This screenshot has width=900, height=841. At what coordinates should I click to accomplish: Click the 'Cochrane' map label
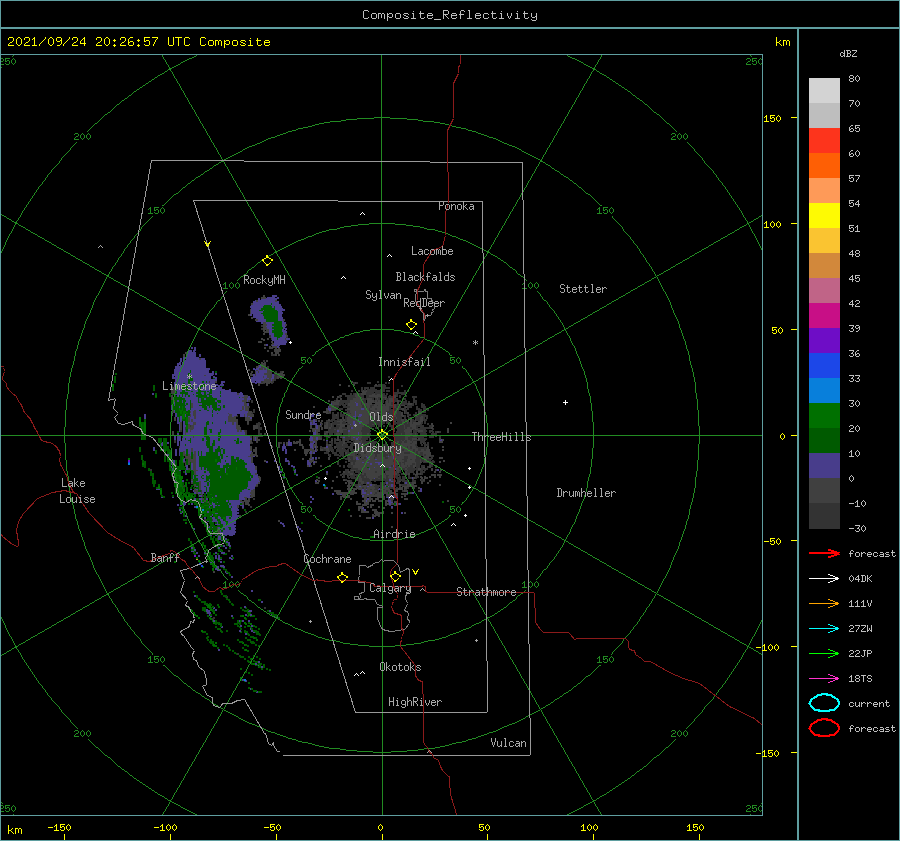point(327,559)
